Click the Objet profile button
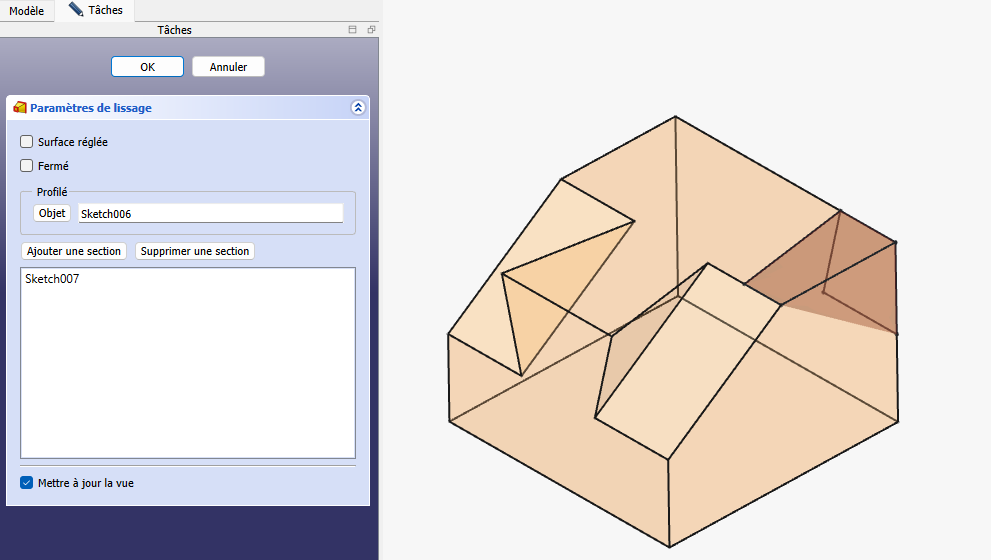Viewport: 991px width, 560px height. click(52, 213)
